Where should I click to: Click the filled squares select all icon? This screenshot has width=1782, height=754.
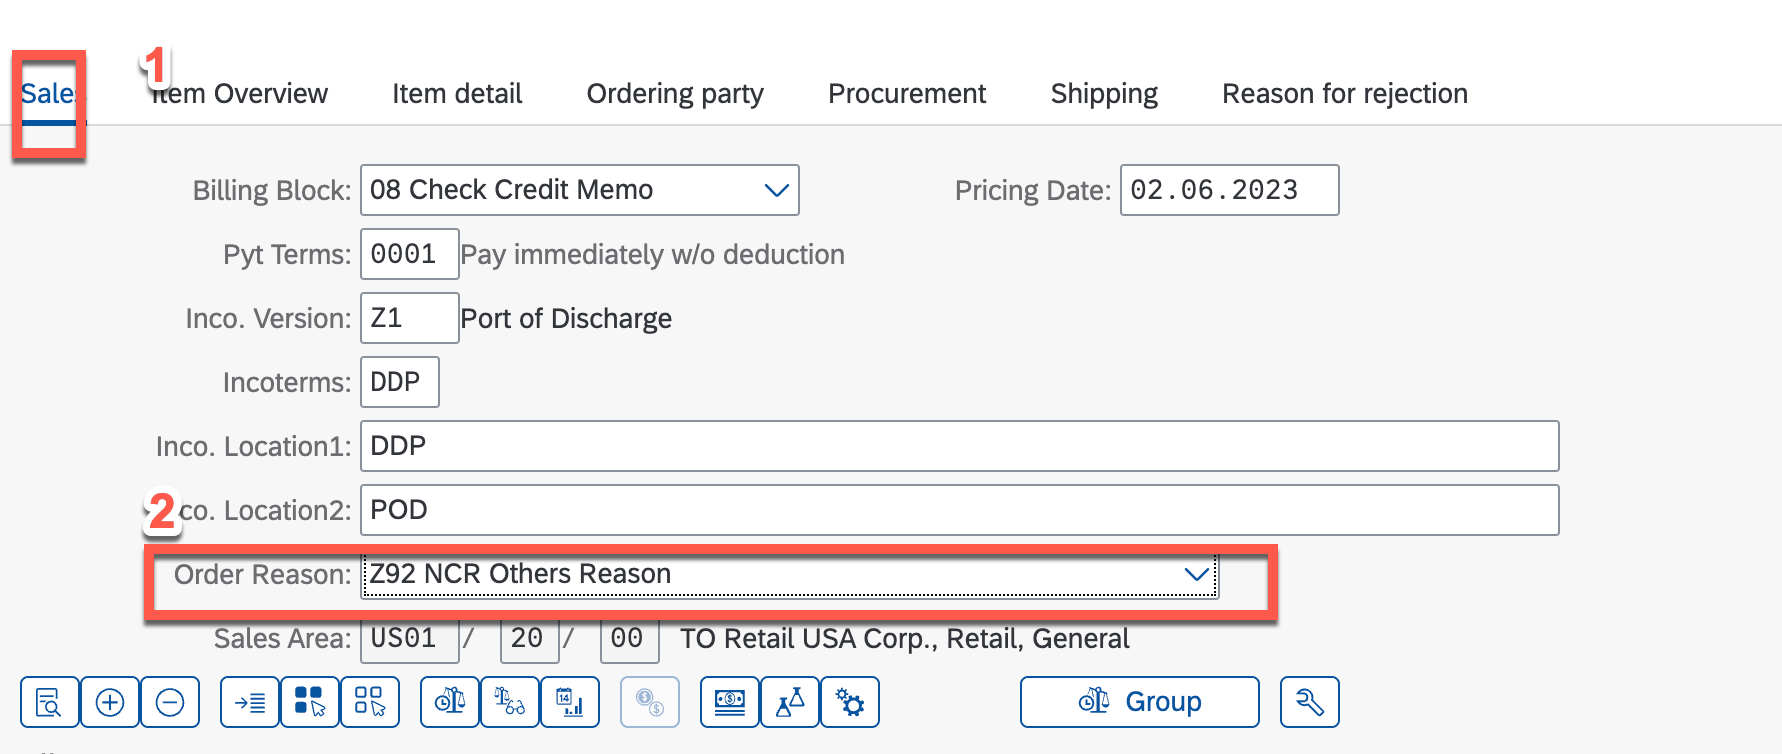point(310,702)
